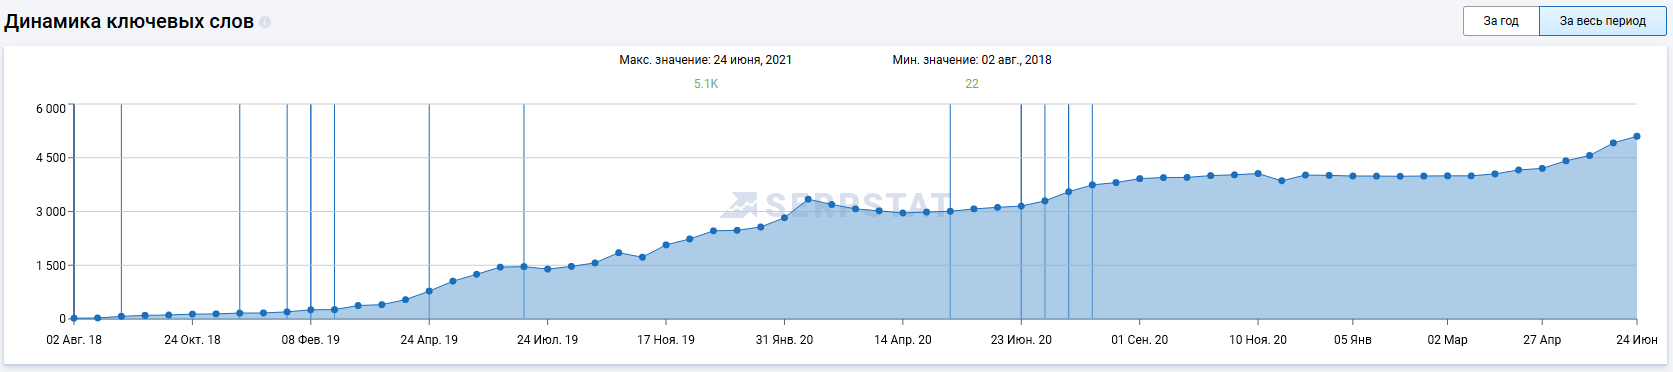Screen dimensions: 1673x372
Task: Select the data point above 24 Окт. 18
Action: 192,314
